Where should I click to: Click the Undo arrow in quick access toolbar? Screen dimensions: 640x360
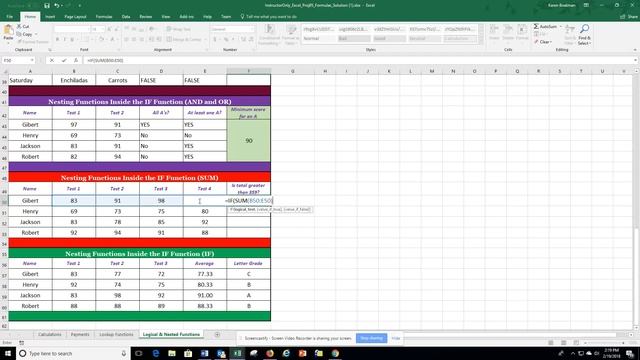pos(57,6)
